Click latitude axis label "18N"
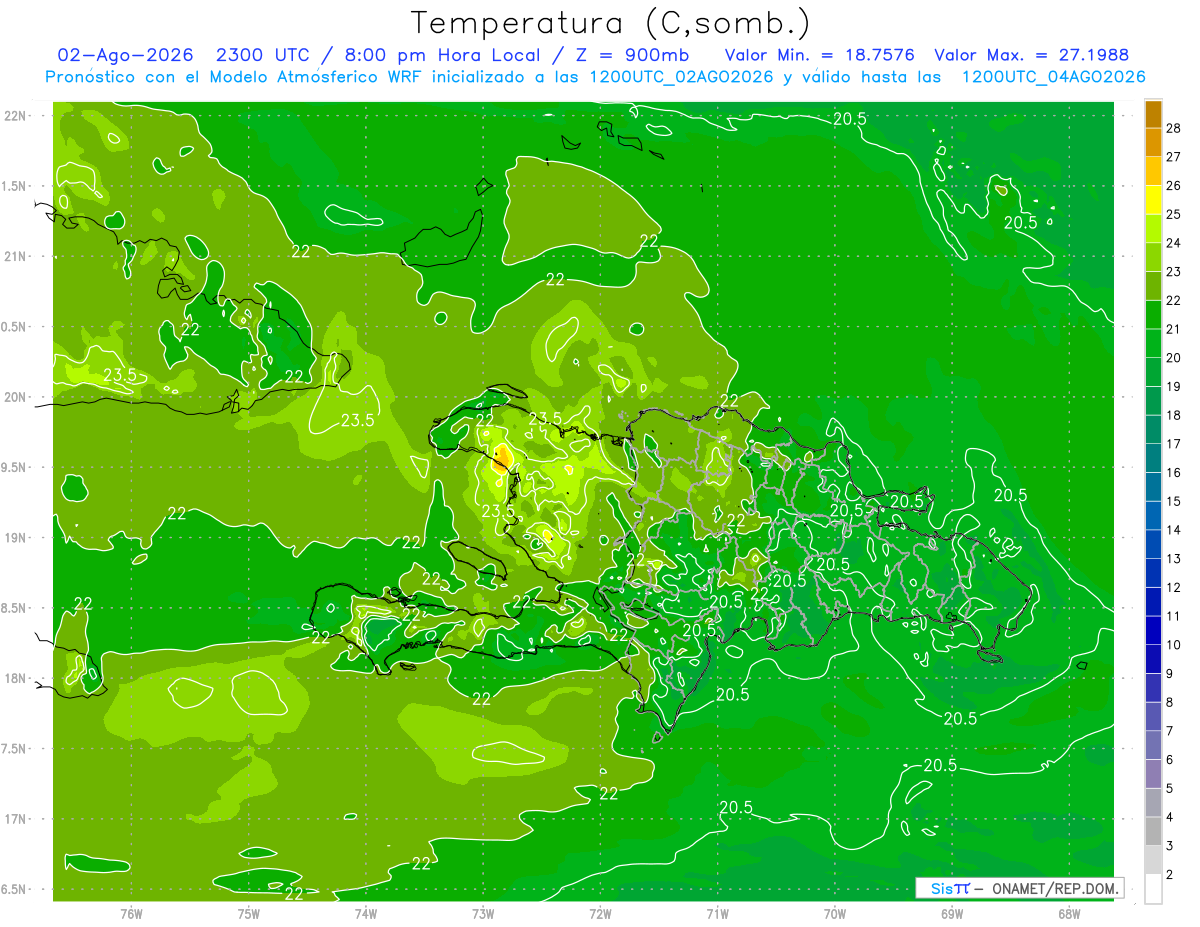Viewport: 1200px width, 927px height. [16, 678]
